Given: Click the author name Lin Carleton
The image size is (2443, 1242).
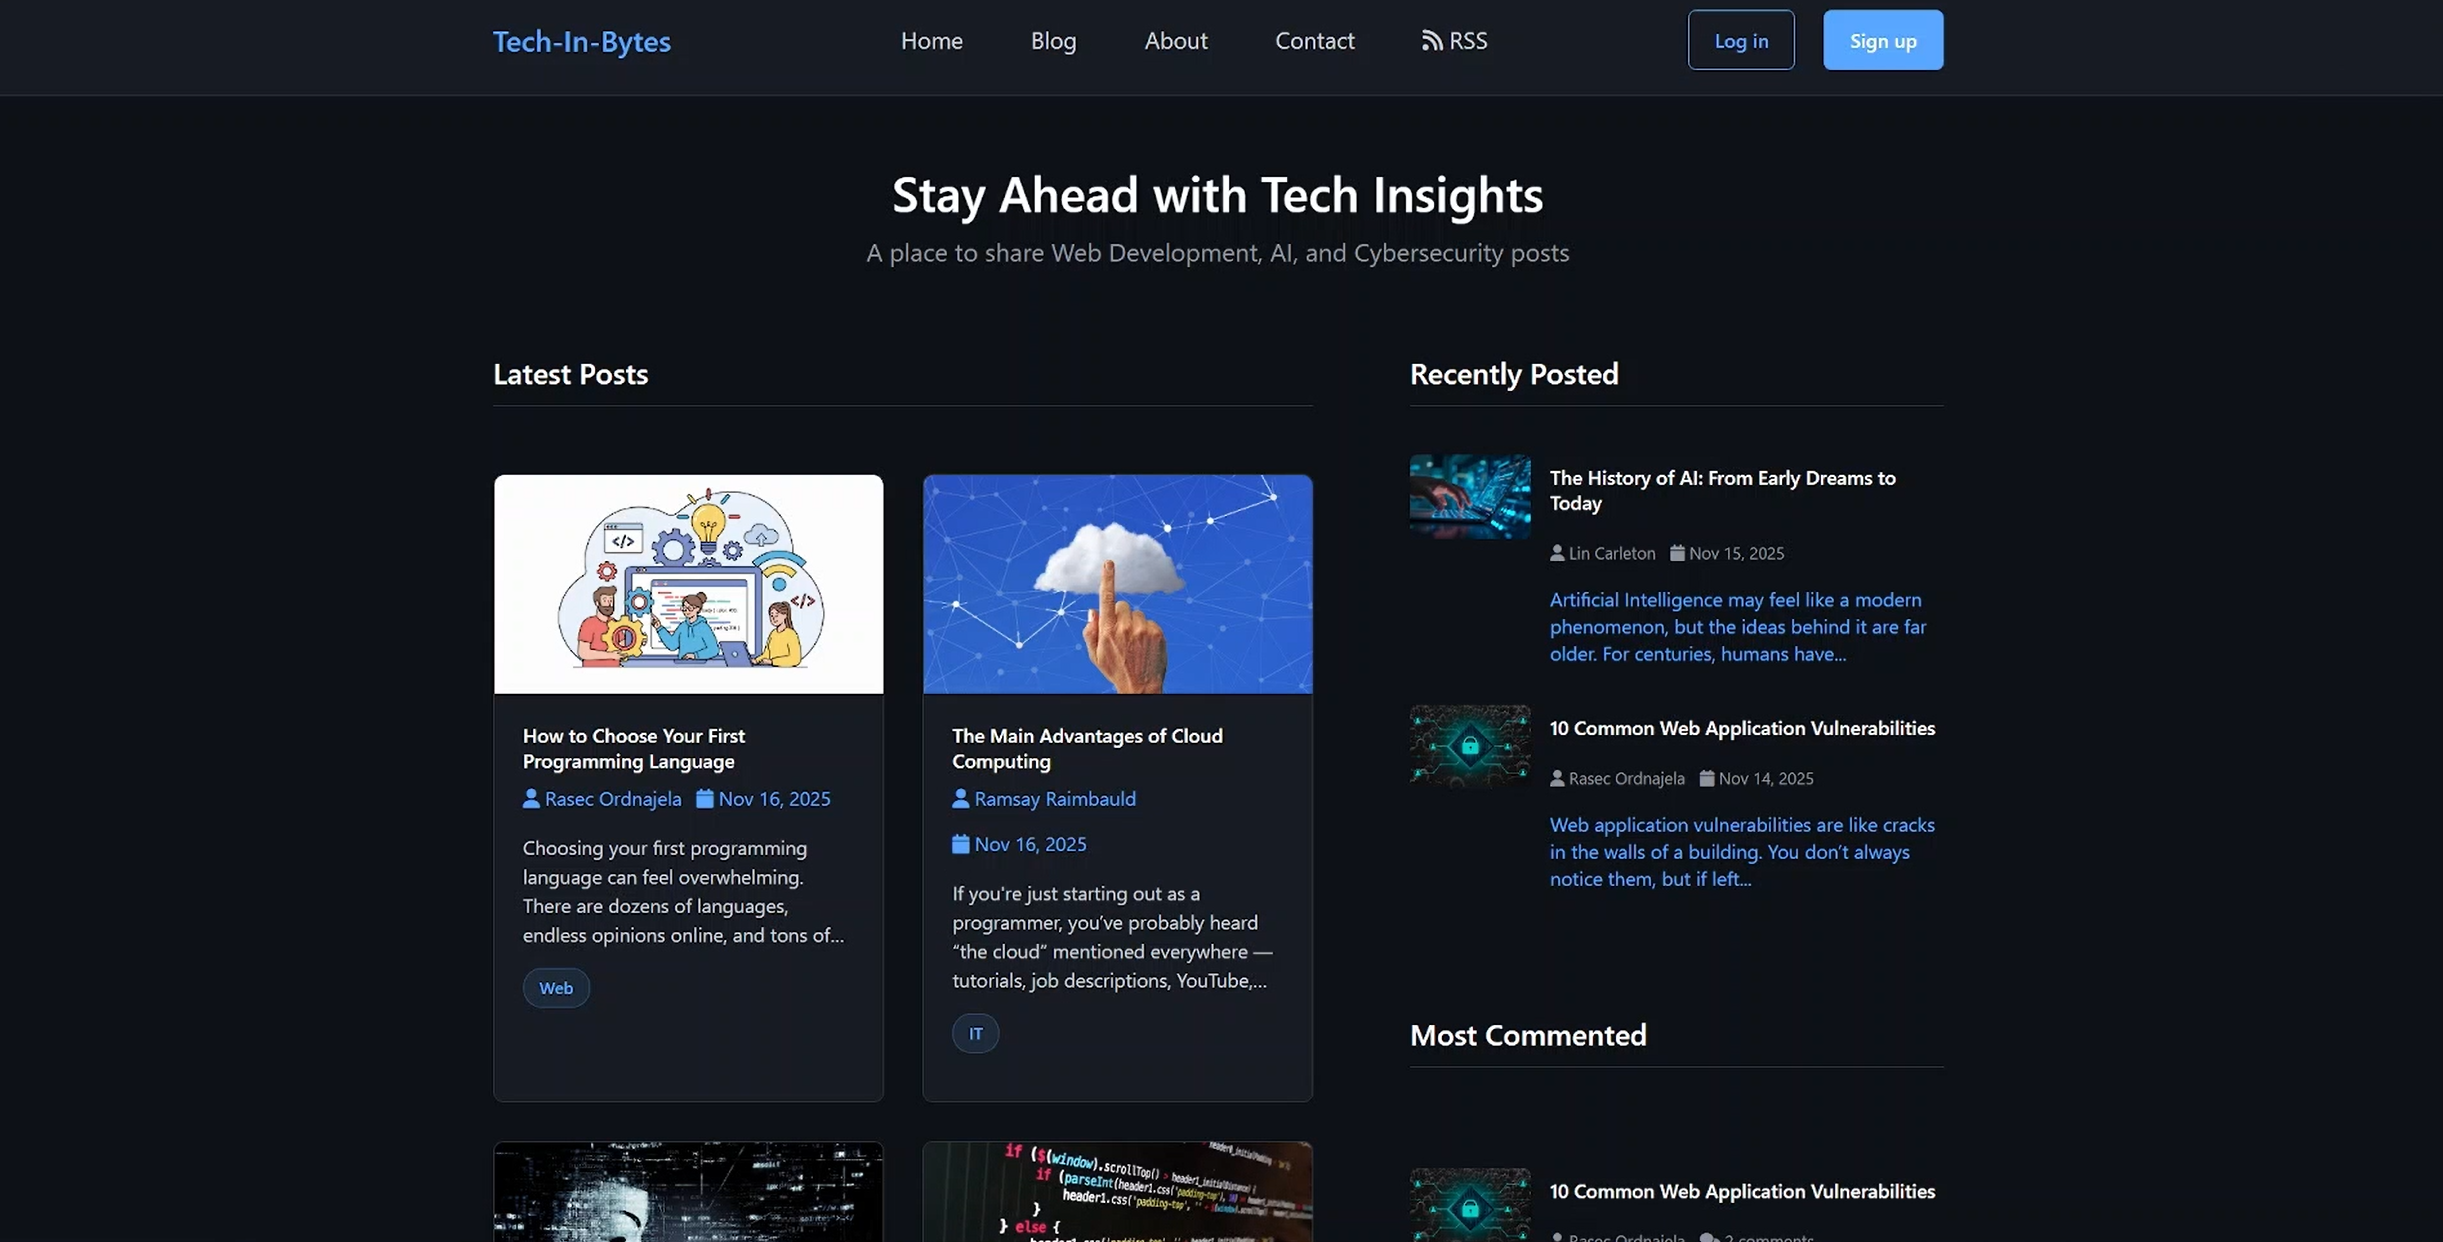Looking at the screenshot, I should click(x=1612, y=553).
